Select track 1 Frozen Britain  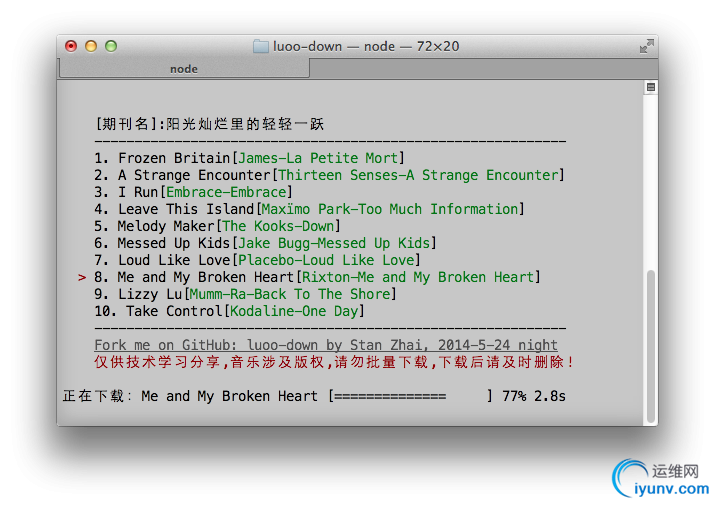click(249, 158)
